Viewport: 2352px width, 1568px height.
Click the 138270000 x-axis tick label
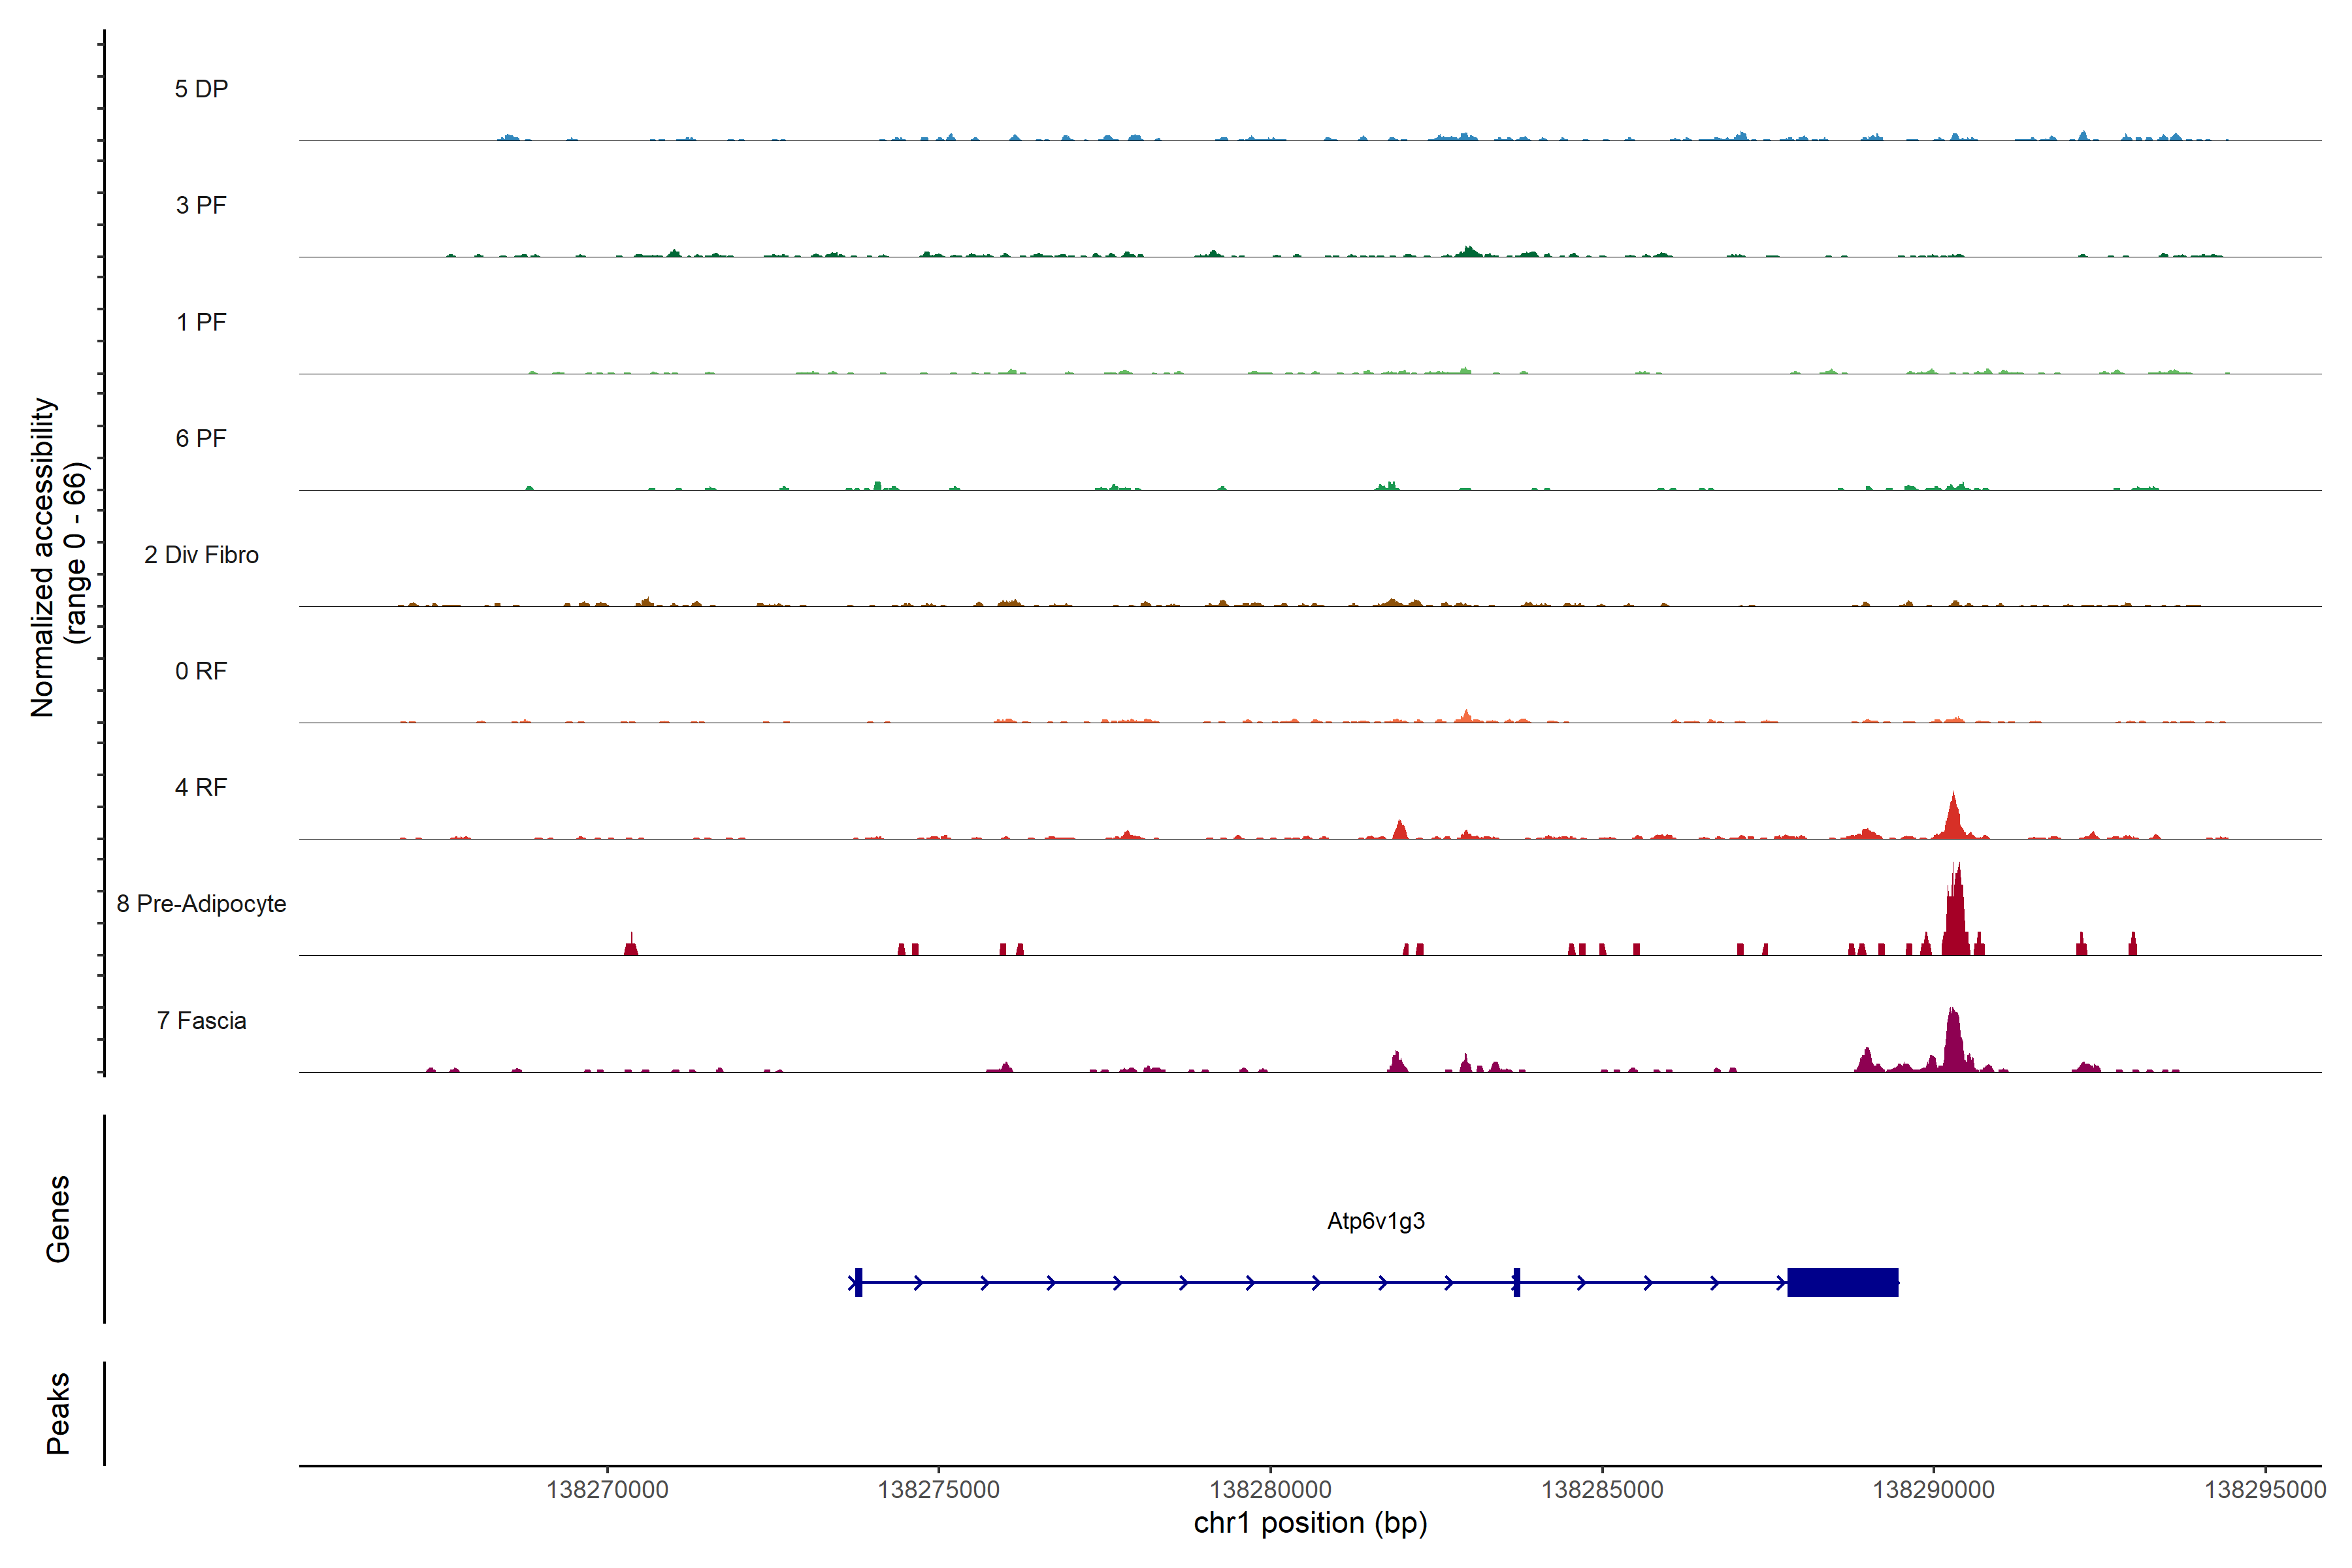607,1490
